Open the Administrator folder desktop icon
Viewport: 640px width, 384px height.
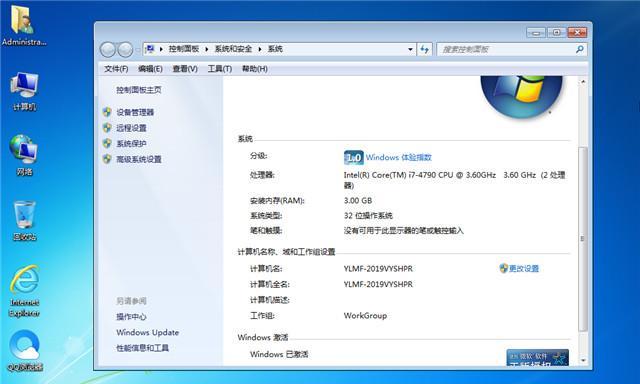pyautogui.click(x=23, y=24)
